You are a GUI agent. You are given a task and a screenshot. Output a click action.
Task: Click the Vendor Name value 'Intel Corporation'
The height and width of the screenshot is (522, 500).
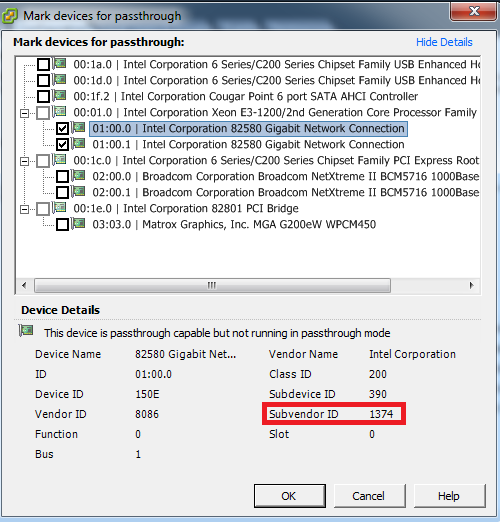(x=412, y=354)
